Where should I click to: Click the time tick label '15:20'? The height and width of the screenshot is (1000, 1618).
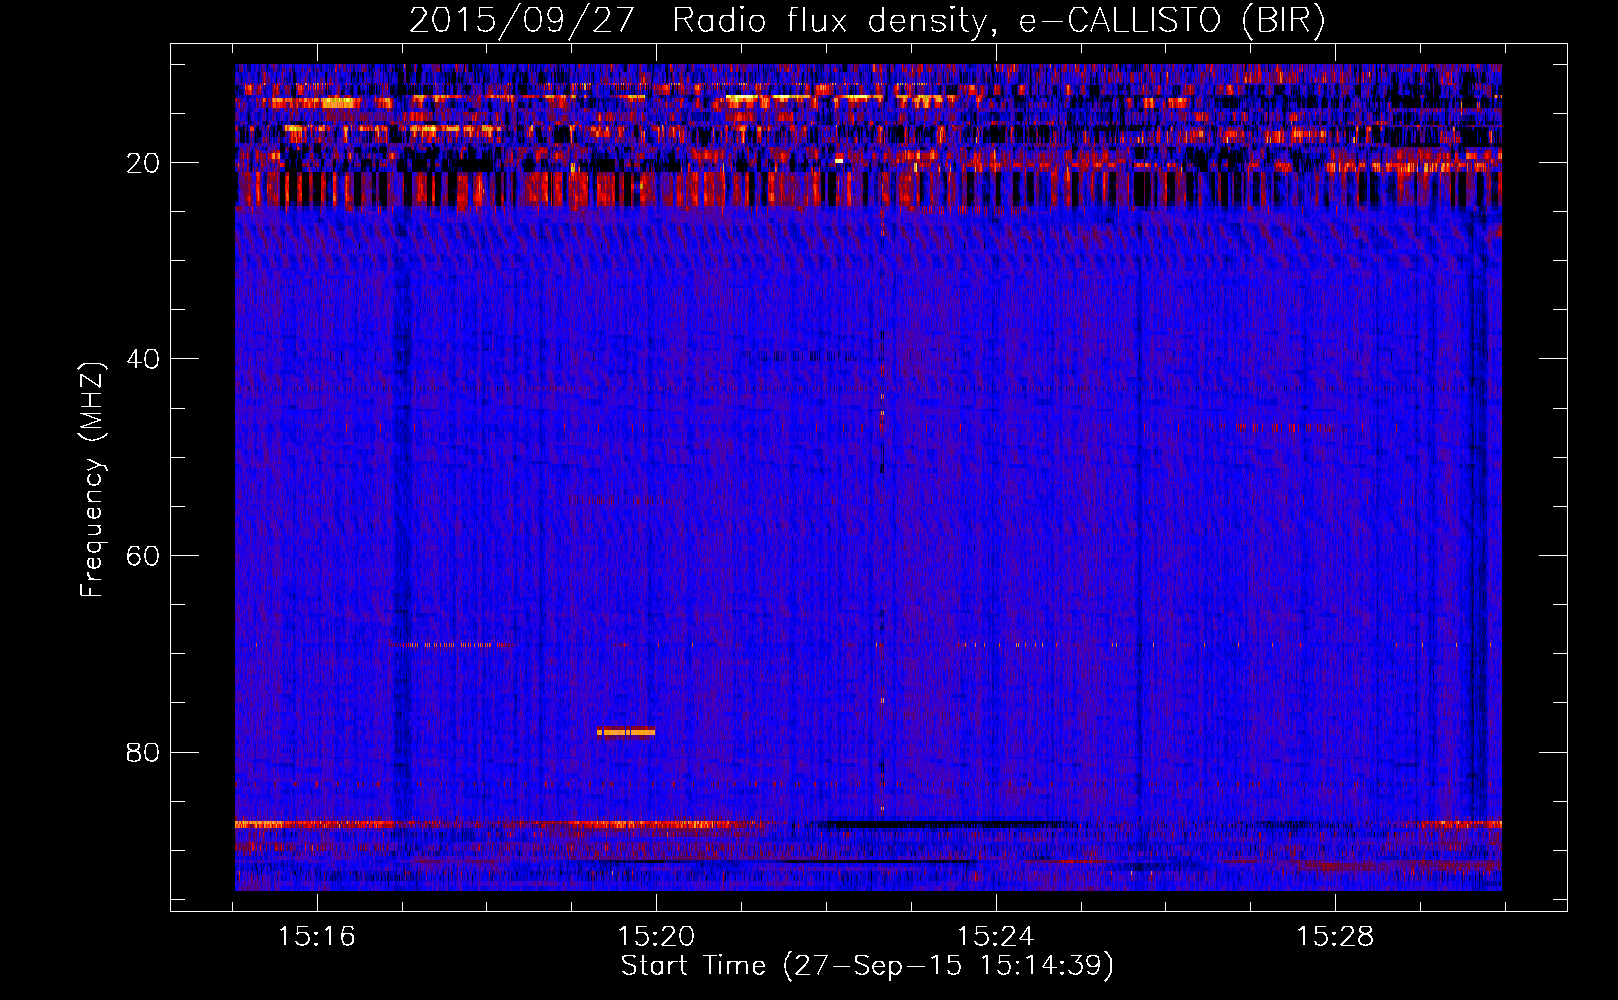pos(656,937)
